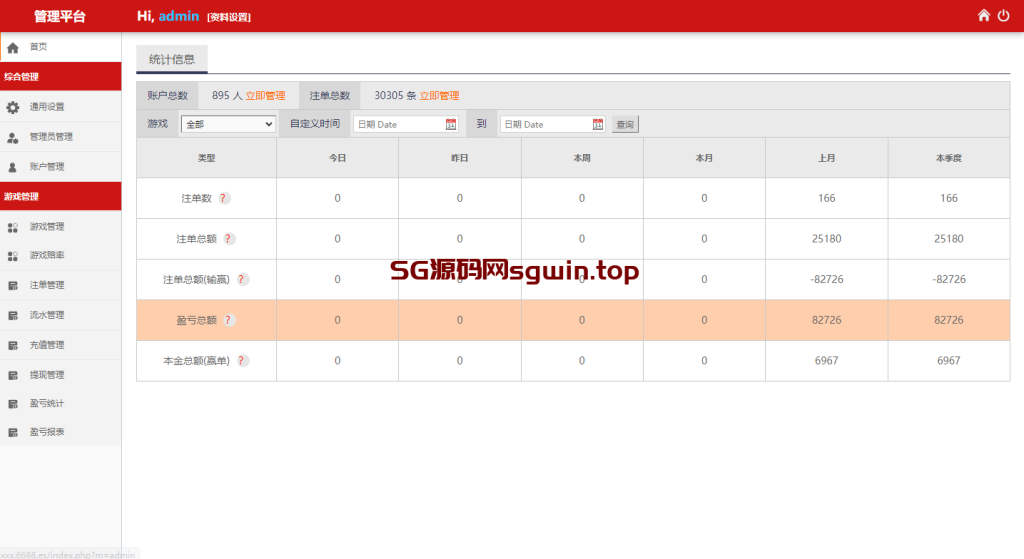
Task: Click the help icon beside 本金总额(赢单)
Action: tap(243, 361)
